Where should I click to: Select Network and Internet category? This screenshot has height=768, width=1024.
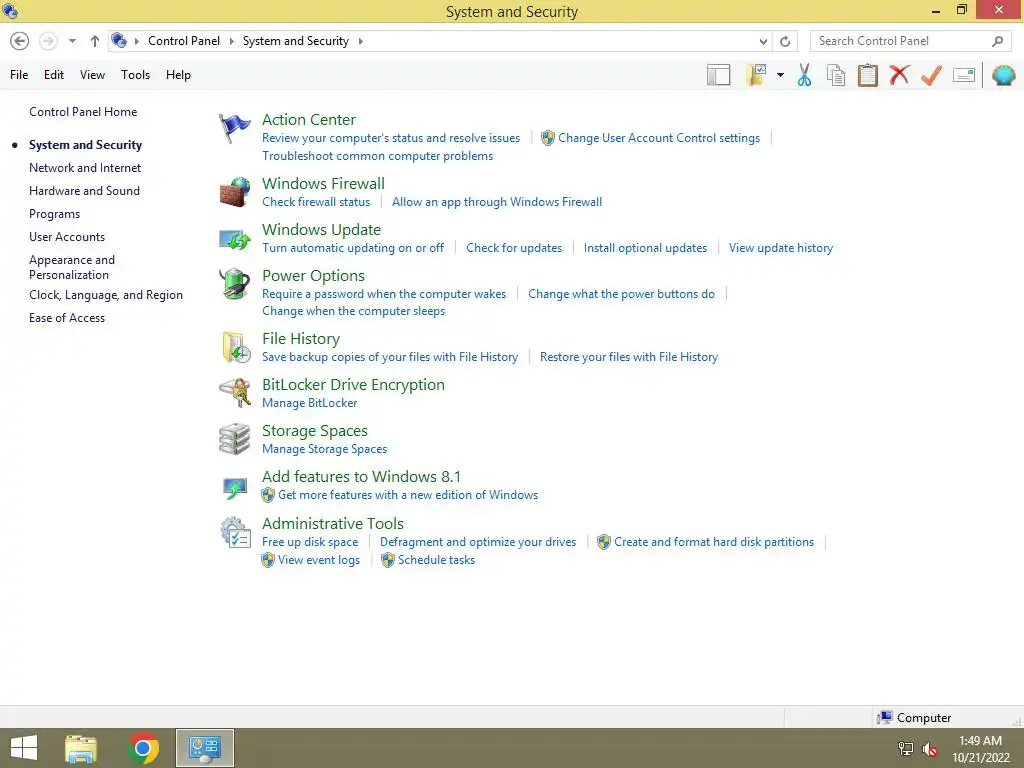click(x=85, y=168)
